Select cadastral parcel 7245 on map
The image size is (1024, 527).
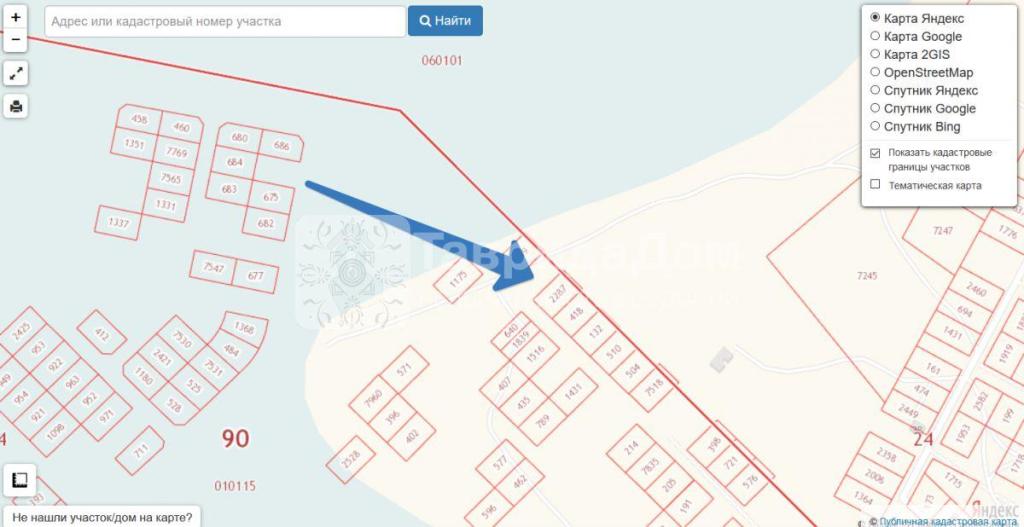(x=867, y=276)
